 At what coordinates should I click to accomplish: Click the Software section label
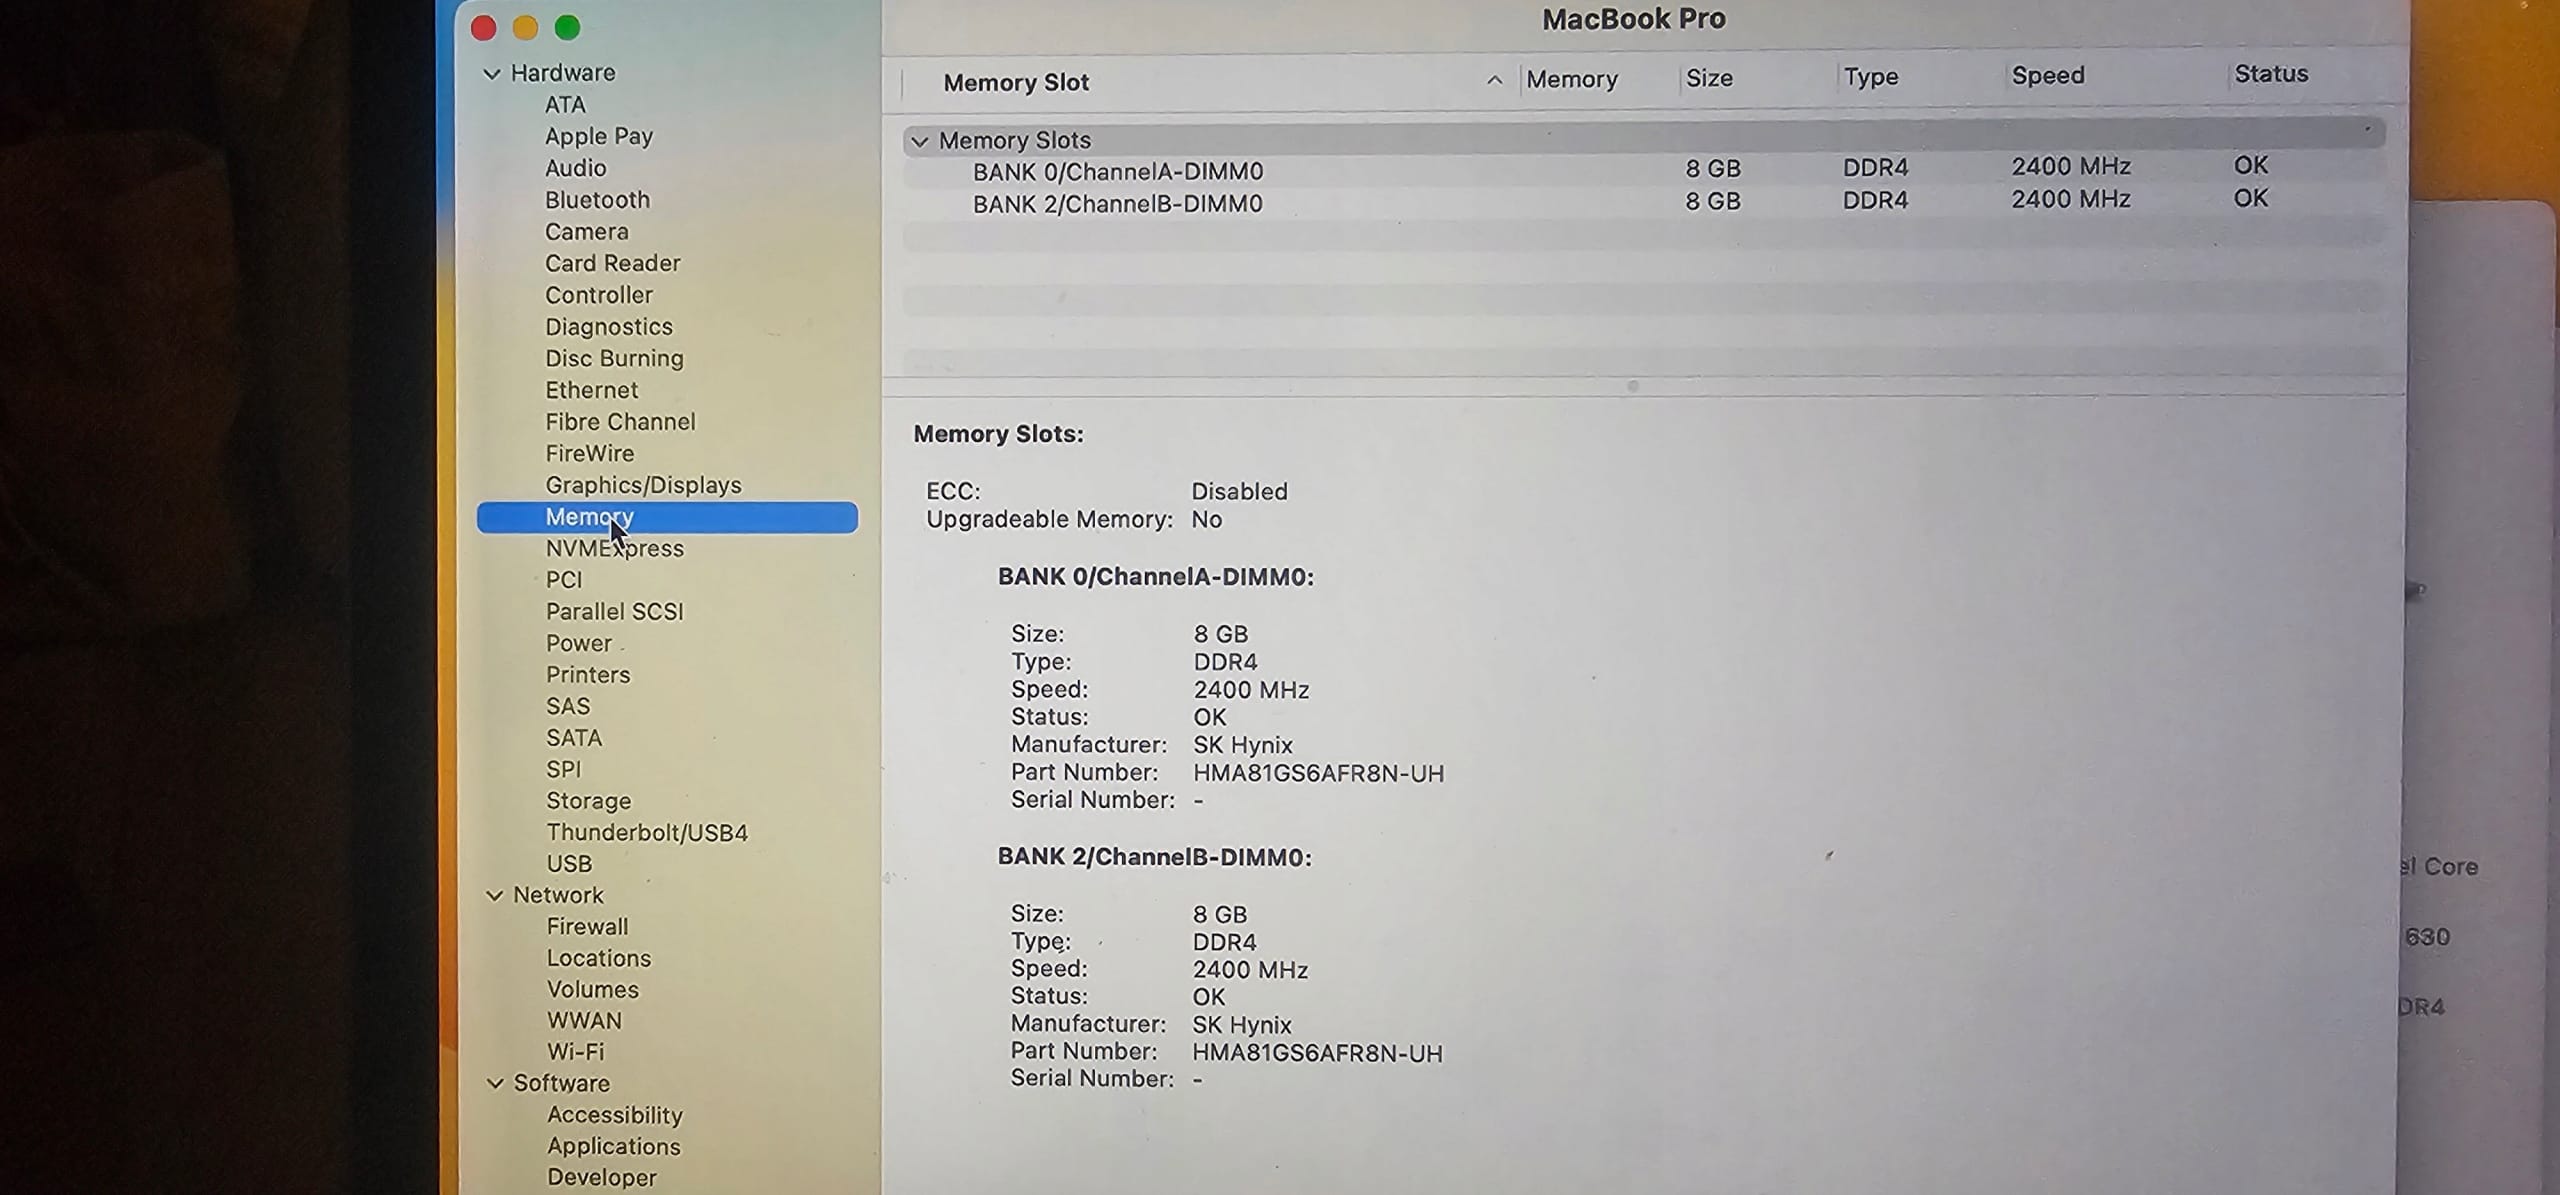click(x=561, y=1084)
